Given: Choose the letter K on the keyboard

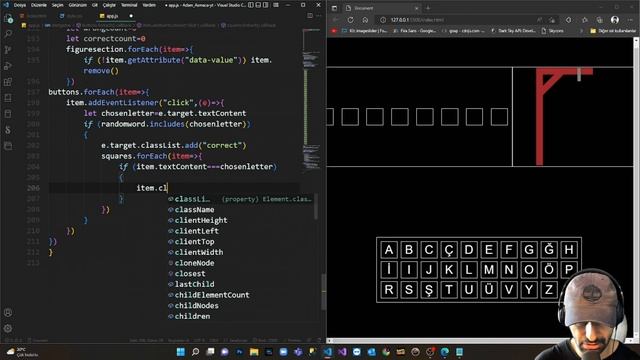Looking at the screenshot, I should 449,269.
